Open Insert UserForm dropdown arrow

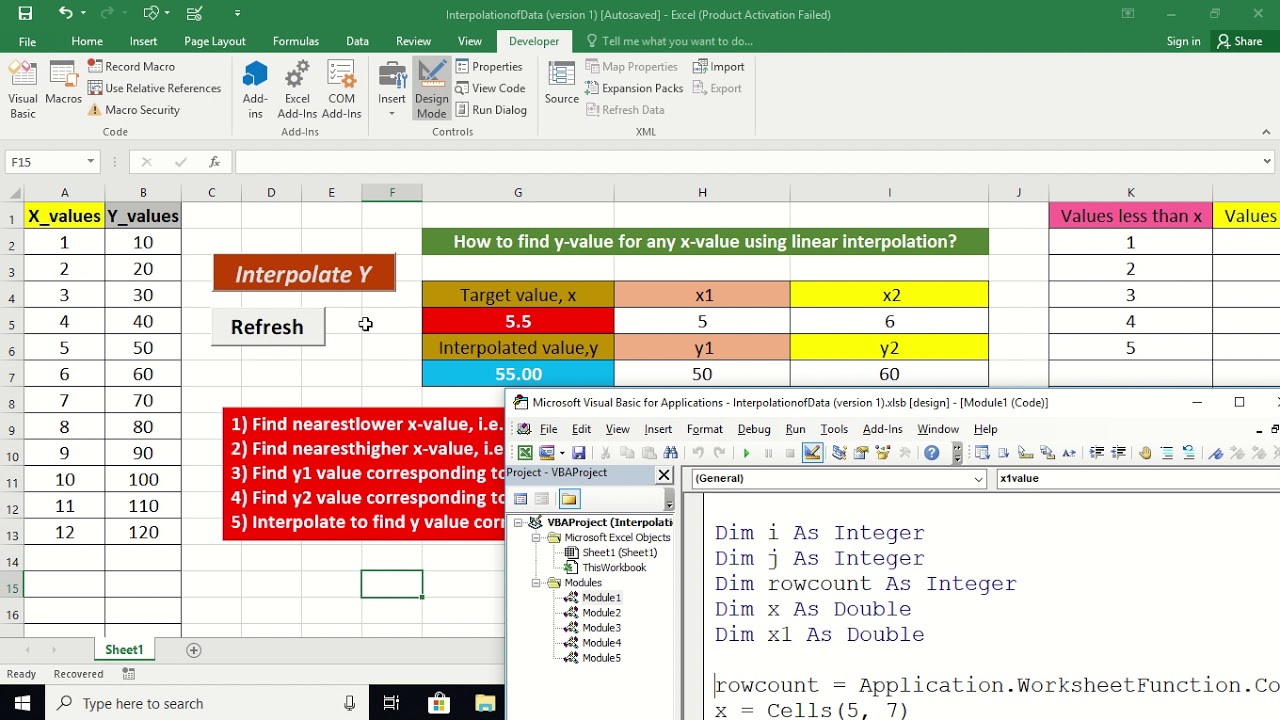click(x=563, y=453)
